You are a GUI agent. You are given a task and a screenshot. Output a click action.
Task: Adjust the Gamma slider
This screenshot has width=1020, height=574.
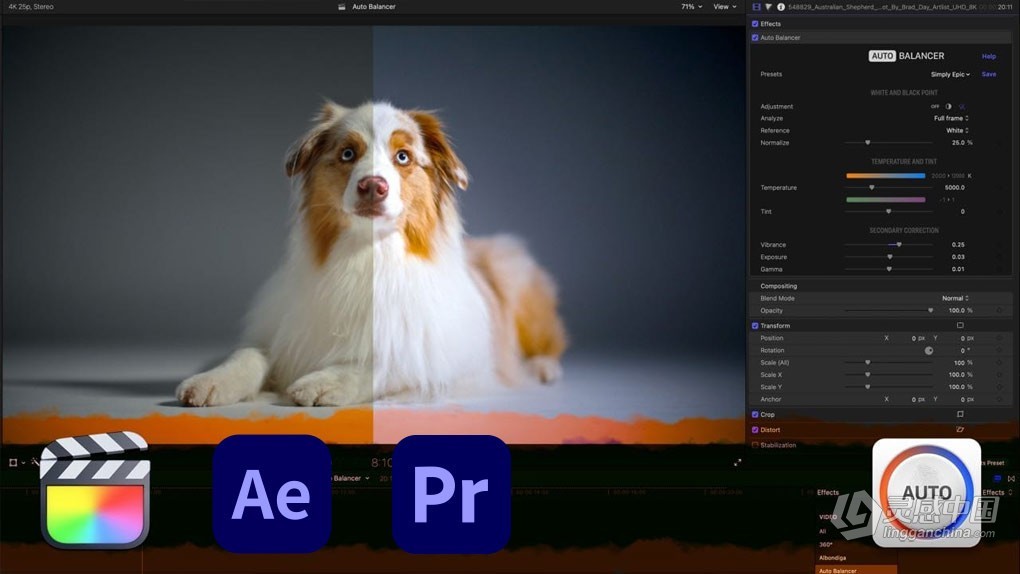[889, 269]
